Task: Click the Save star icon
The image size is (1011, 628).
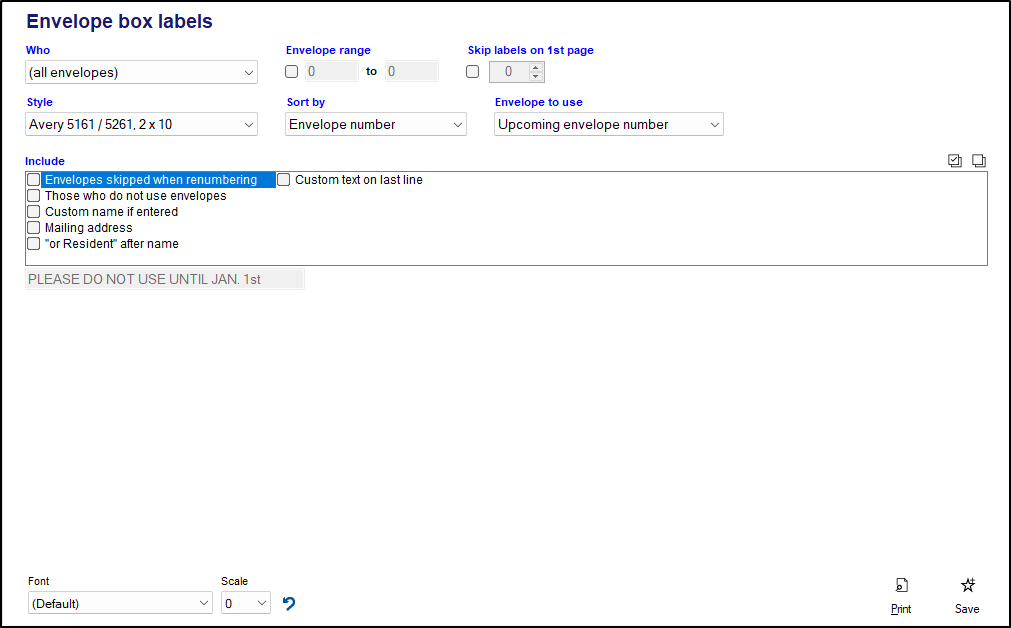Action: [x=967, y=586]
